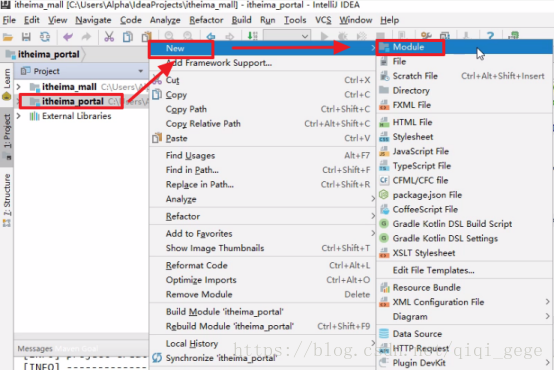Select itheima_portal in the project tree
The image size is (554, 370).
(x=72, y=101)
